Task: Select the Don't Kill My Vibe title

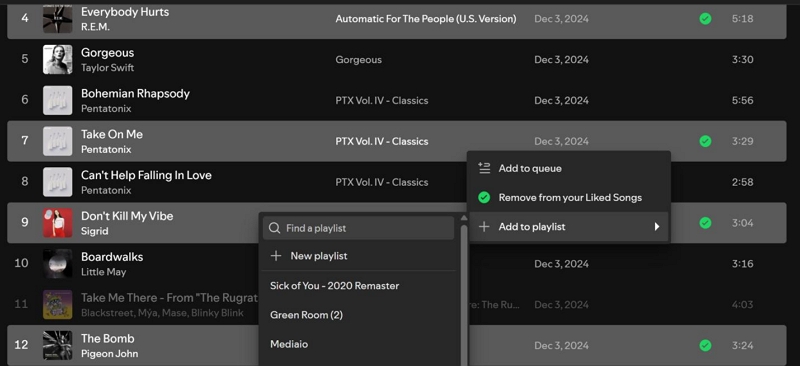Action: click(127, 216)
